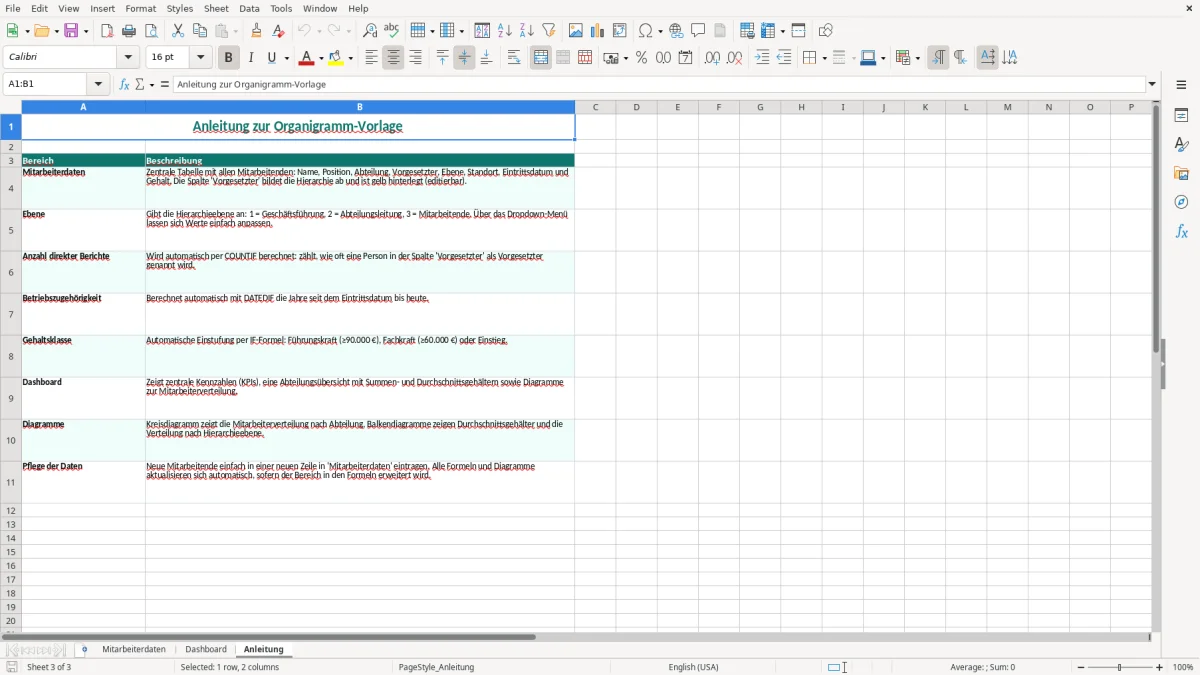This screenshot has height=675, width=1200.
Task: Open the Tools menu
Action: click(x=281, y=8)
